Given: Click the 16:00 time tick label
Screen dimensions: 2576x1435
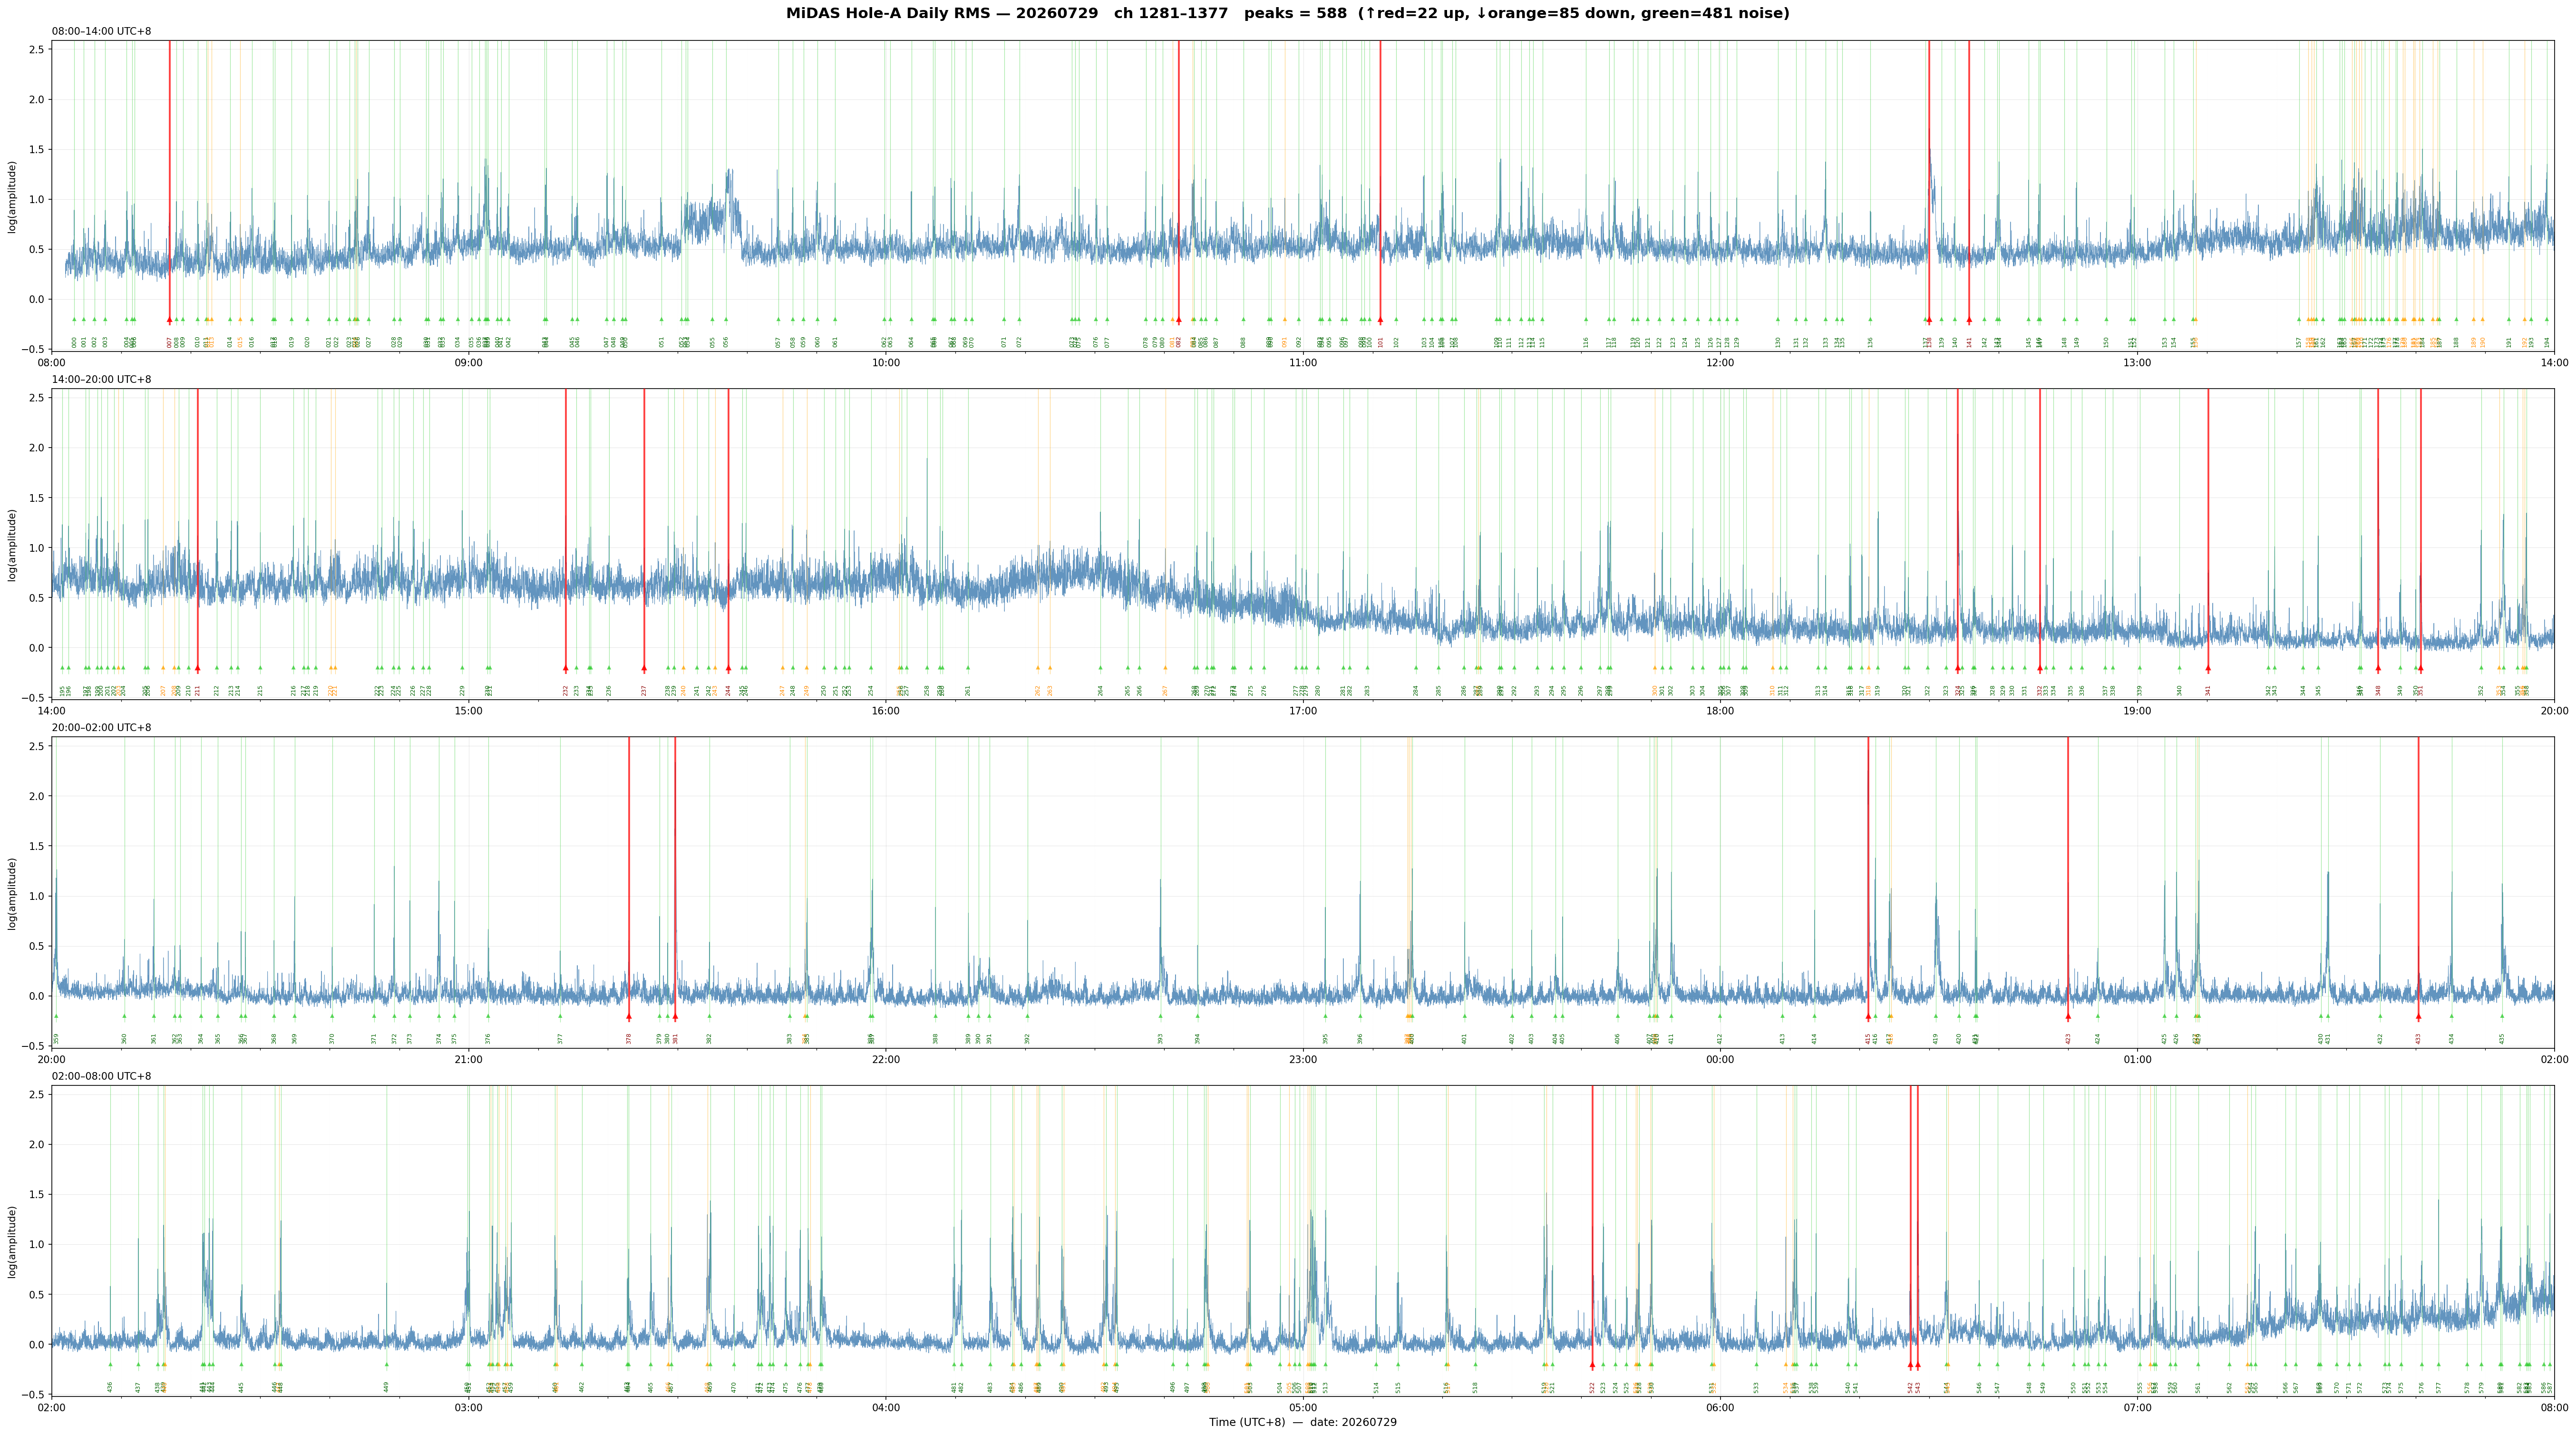Looking at the screenshot, I should pos(886,710).
